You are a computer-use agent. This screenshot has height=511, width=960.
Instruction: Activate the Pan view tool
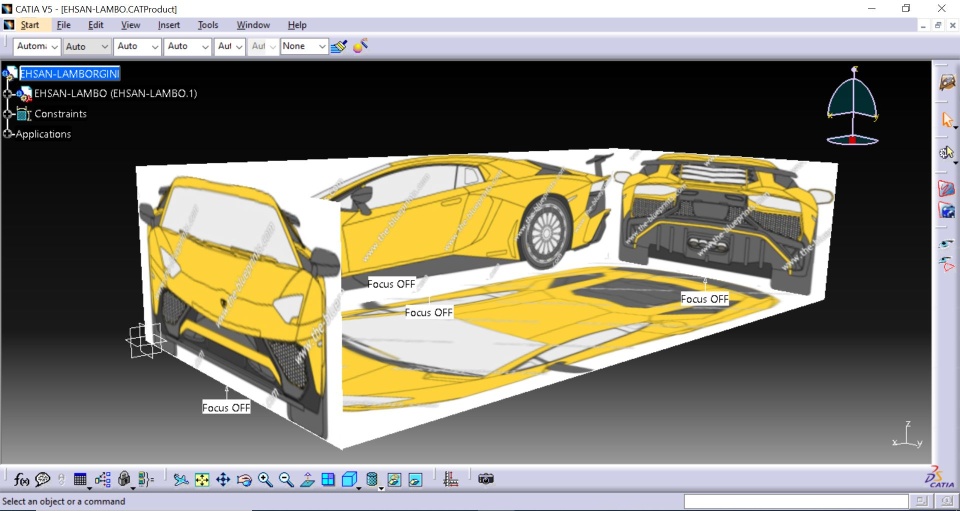click(223, 480)
